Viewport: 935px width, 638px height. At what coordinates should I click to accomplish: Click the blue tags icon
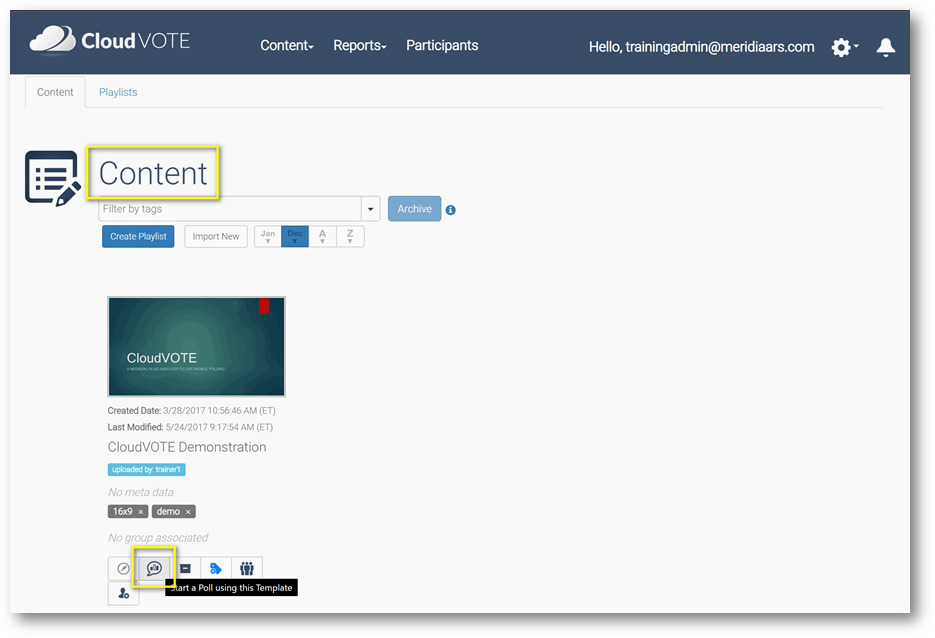[x=216, y=568]
